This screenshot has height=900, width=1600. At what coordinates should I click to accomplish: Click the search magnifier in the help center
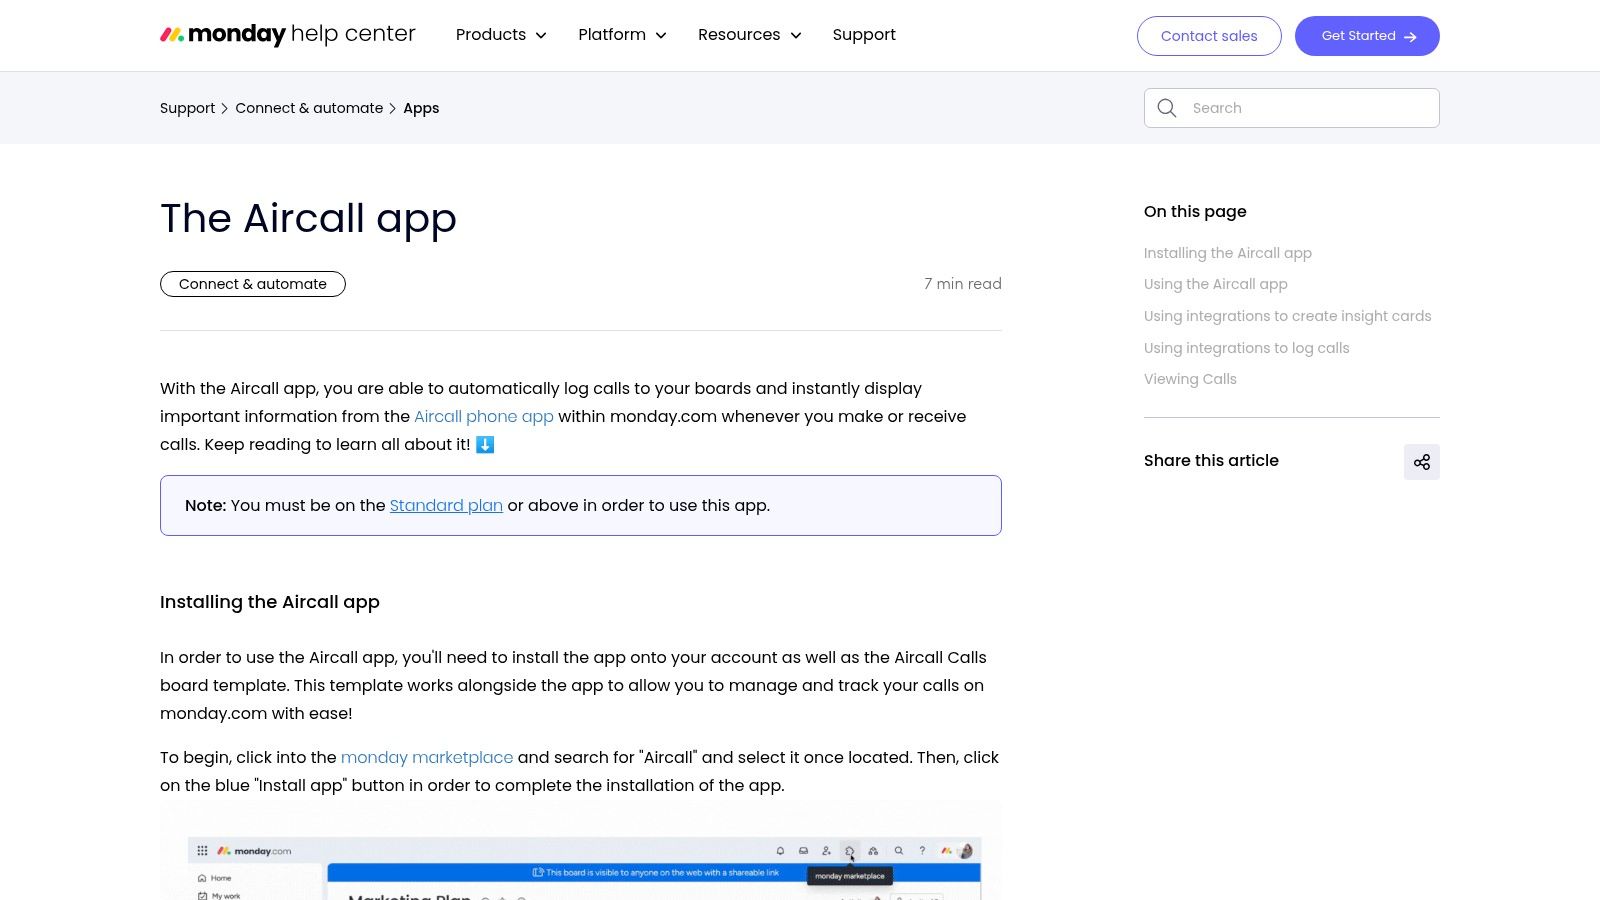tap(1167, 107)
